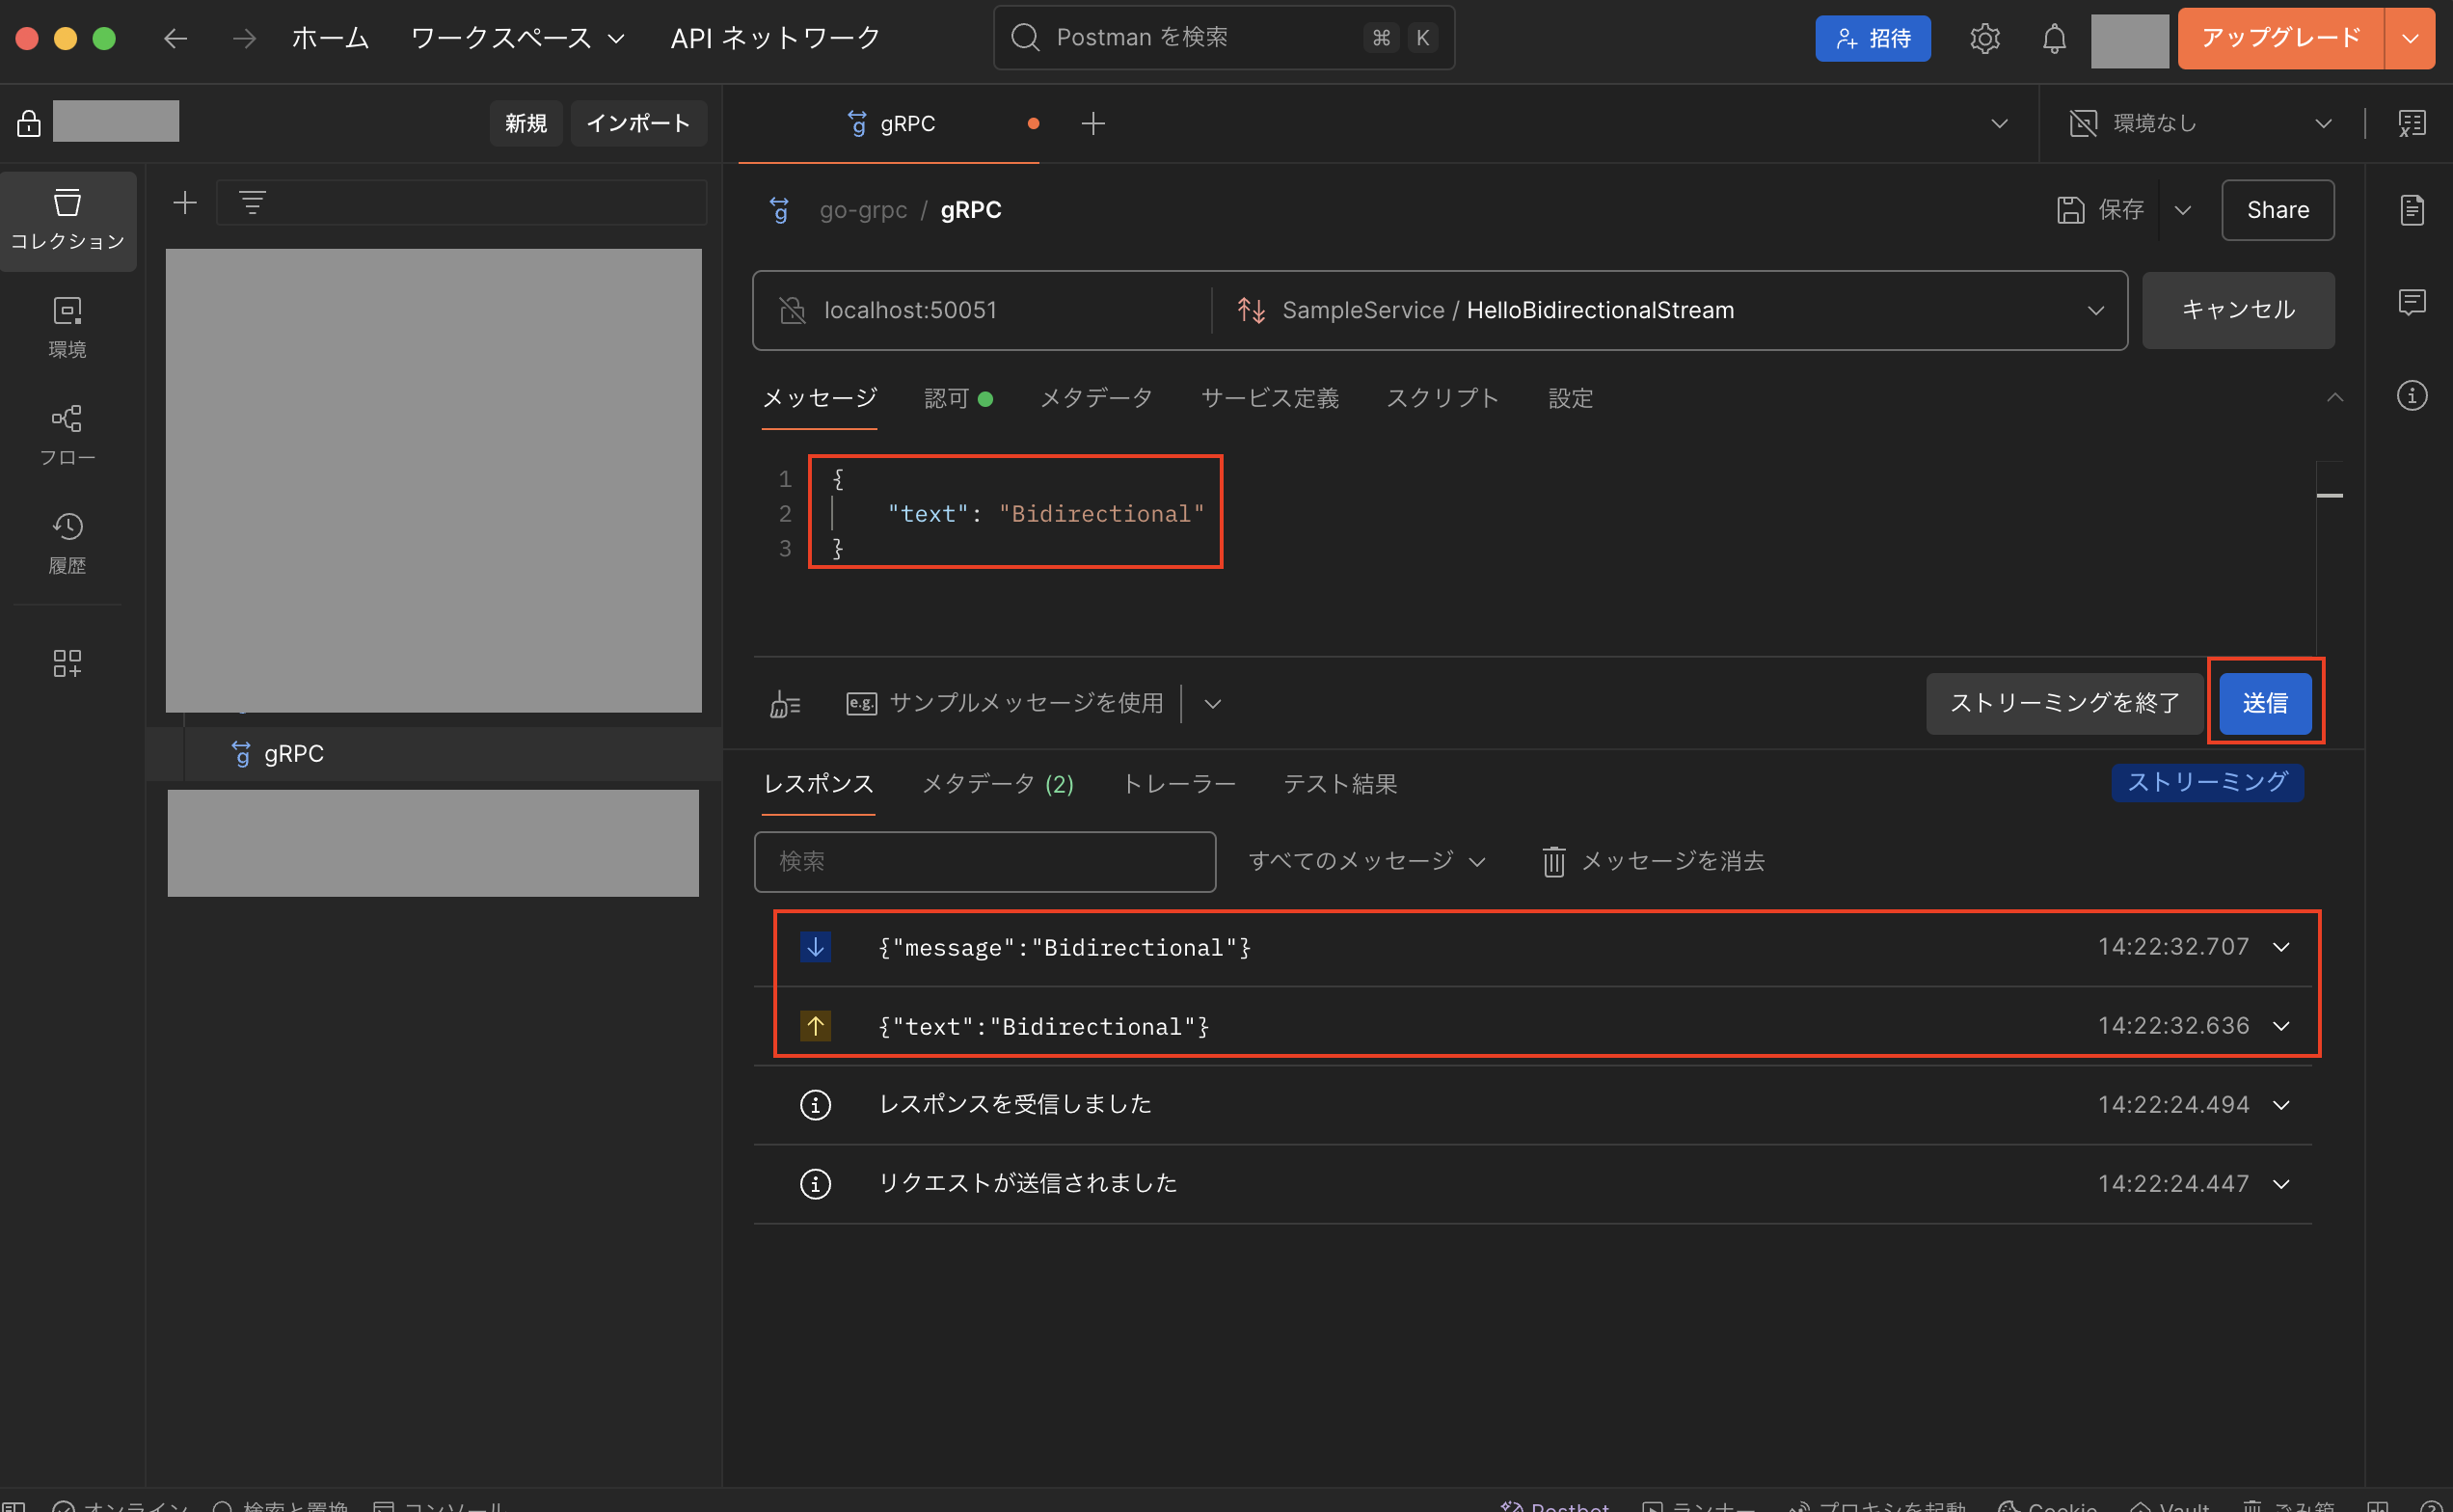Open settings gear icon in header
The height and width of the screenshot is (1512, 2453).
tap(1985, 38)
